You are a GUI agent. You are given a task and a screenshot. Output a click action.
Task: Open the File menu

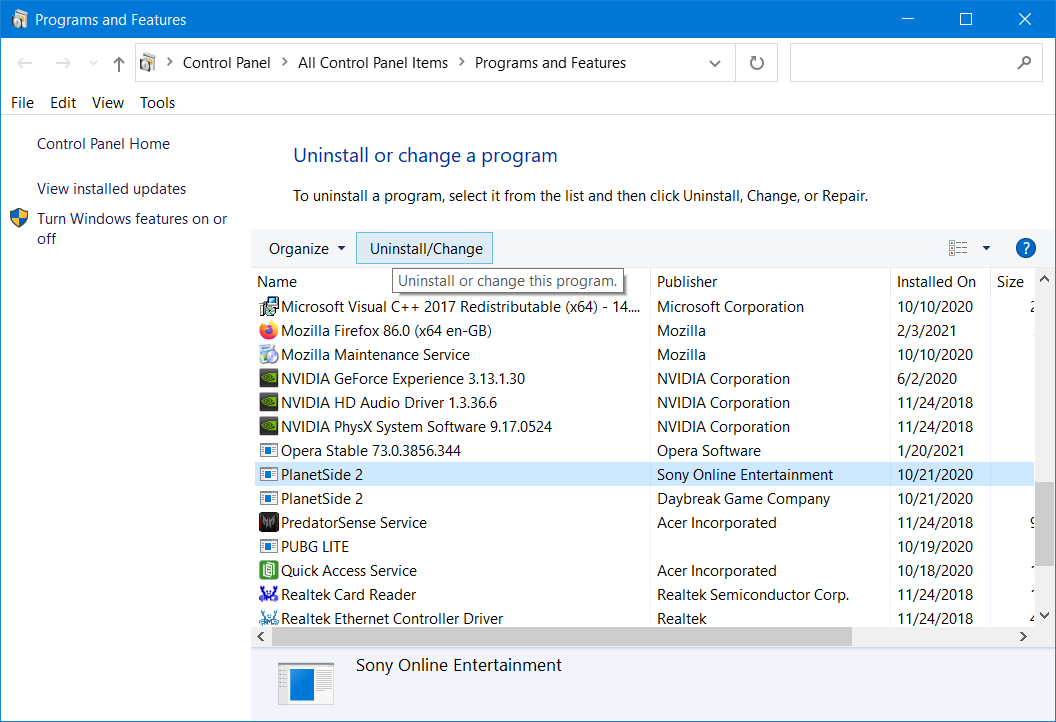coord(22,103)
